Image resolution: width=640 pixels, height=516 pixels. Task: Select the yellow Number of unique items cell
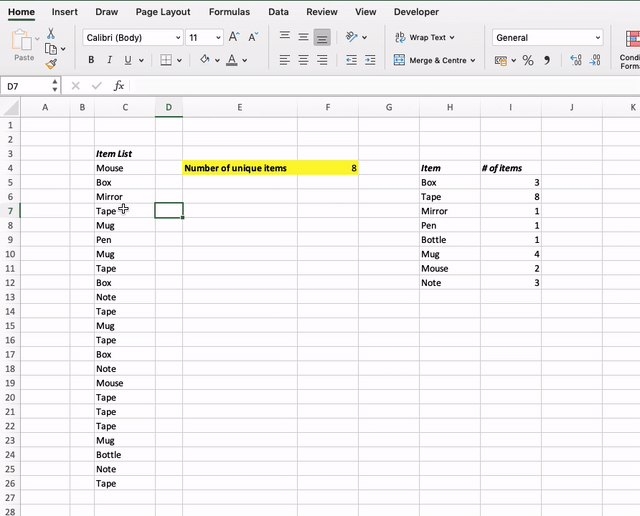coord(240,168)
